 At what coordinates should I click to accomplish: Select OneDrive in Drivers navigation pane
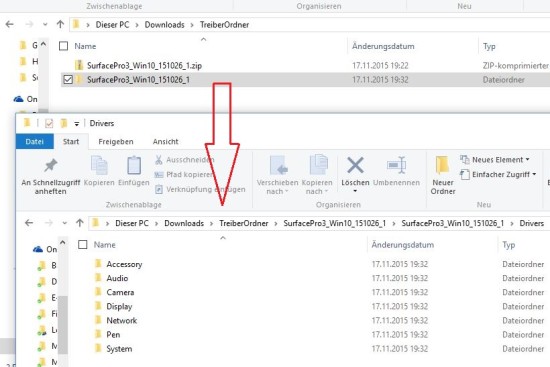tap(45, 249)
